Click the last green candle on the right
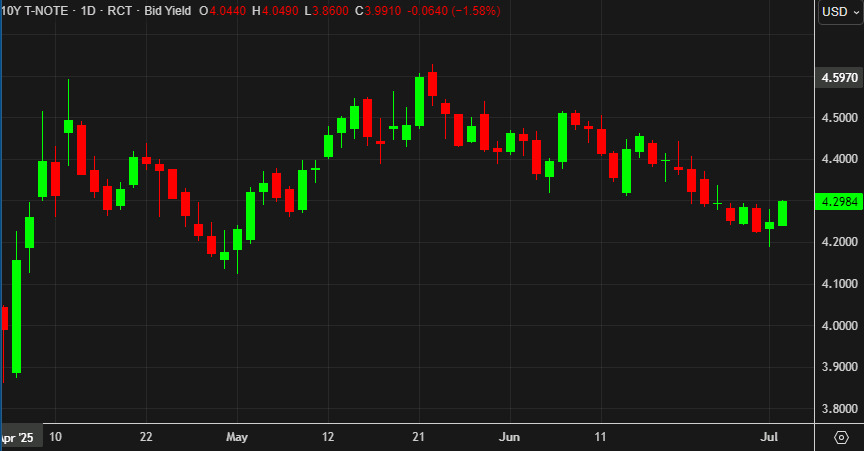Viewport: 864px width, 451px height. pos(782,213)
